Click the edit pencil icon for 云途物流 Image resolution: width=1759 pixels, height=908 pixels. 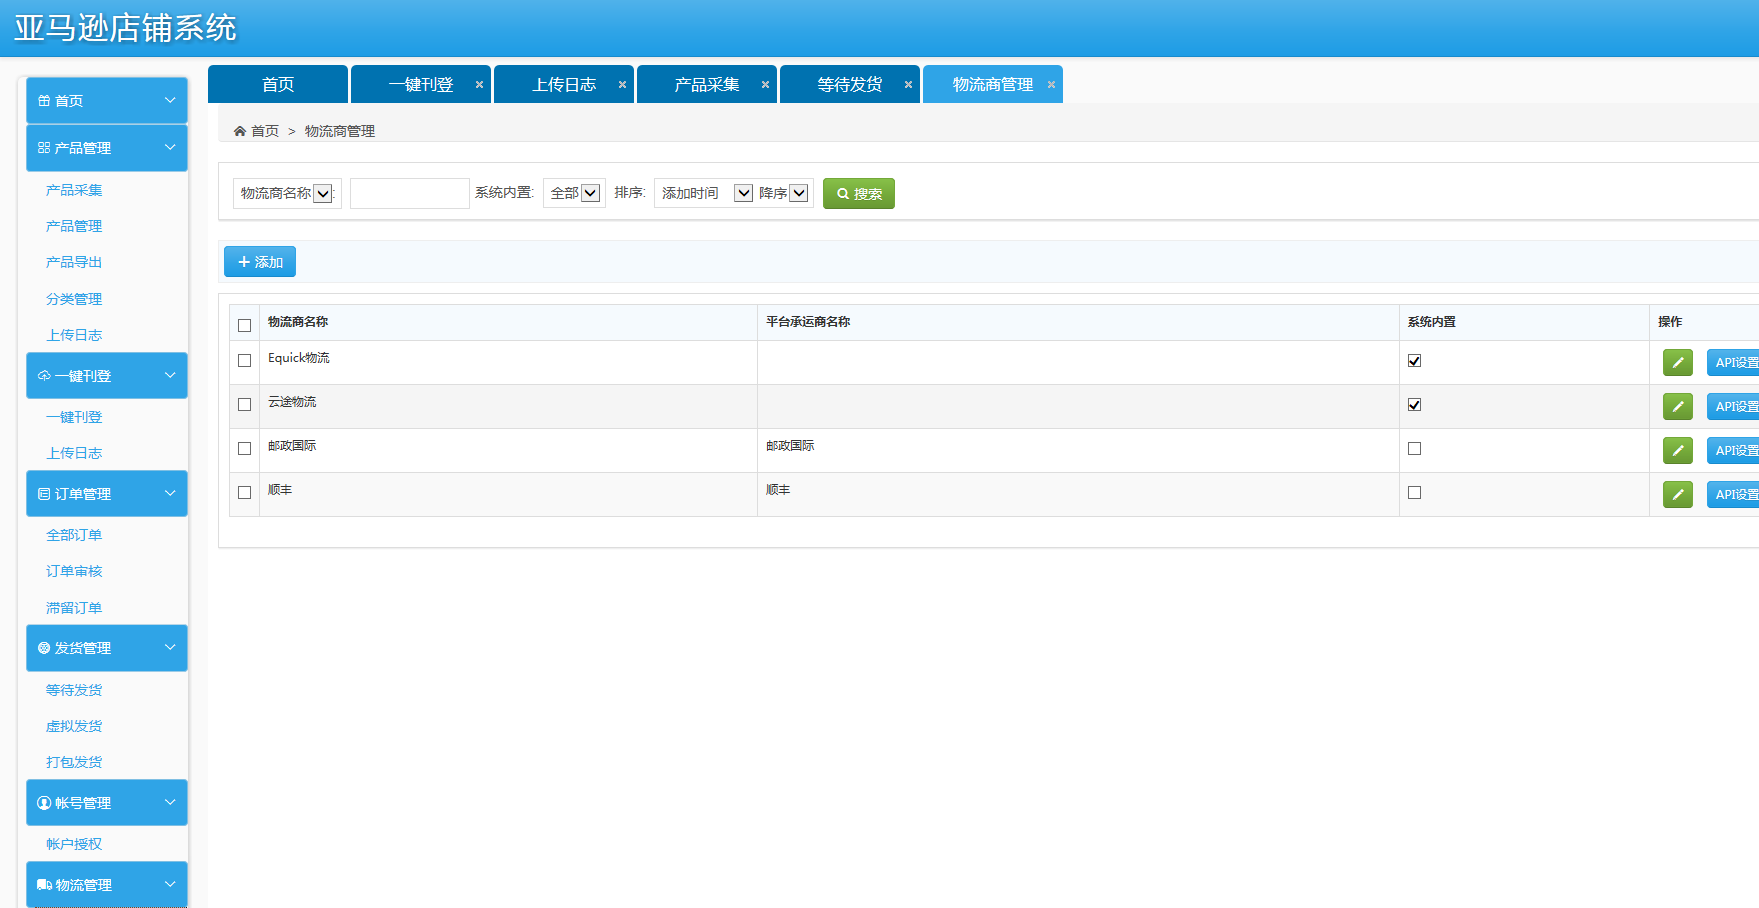pyautogui.click(x=1677, y=406)
